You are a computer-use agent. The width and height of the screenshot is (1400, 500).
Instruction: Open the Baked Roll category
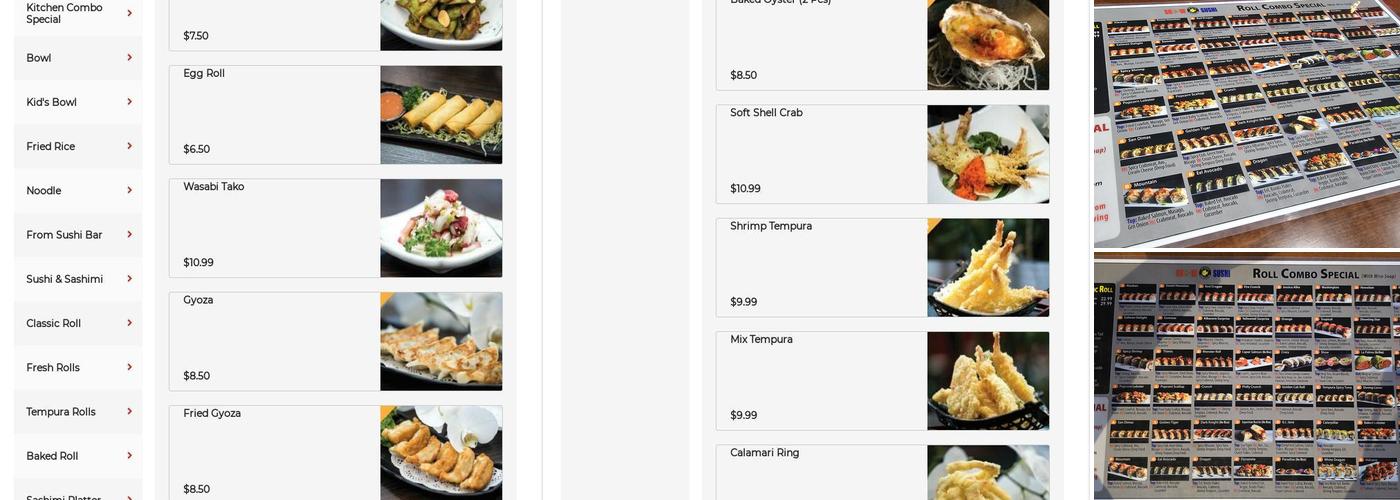(x=78, y=456)
